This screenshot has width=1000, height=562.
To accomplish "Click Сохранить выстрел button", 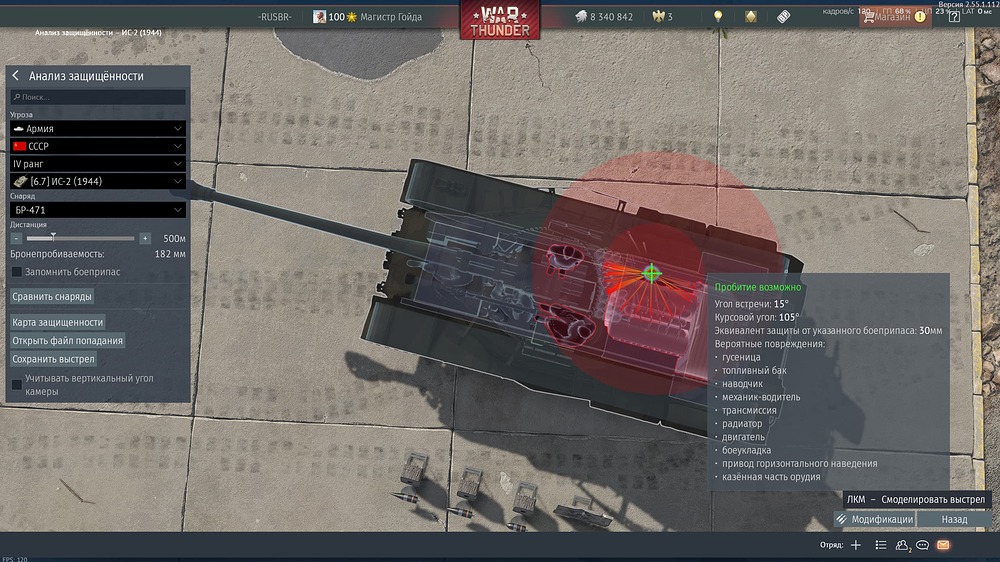I will 54,359.
